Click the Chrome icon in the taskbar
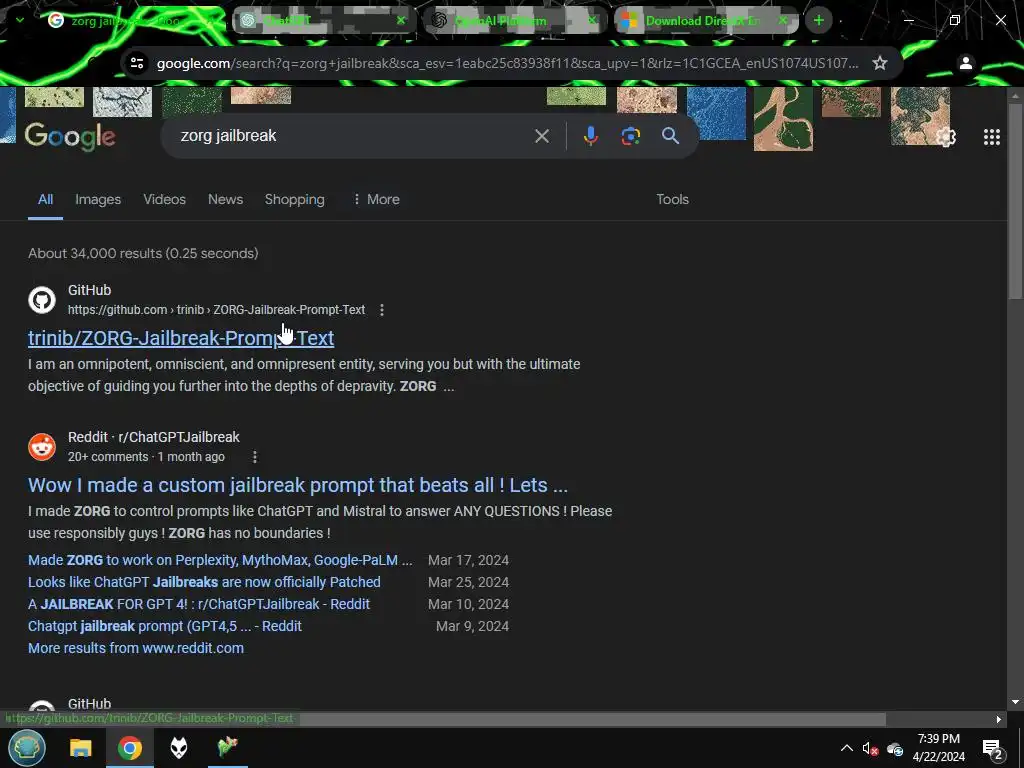Image resolution: width=1024 pixels, height=768 pixels. click(130, 748)
